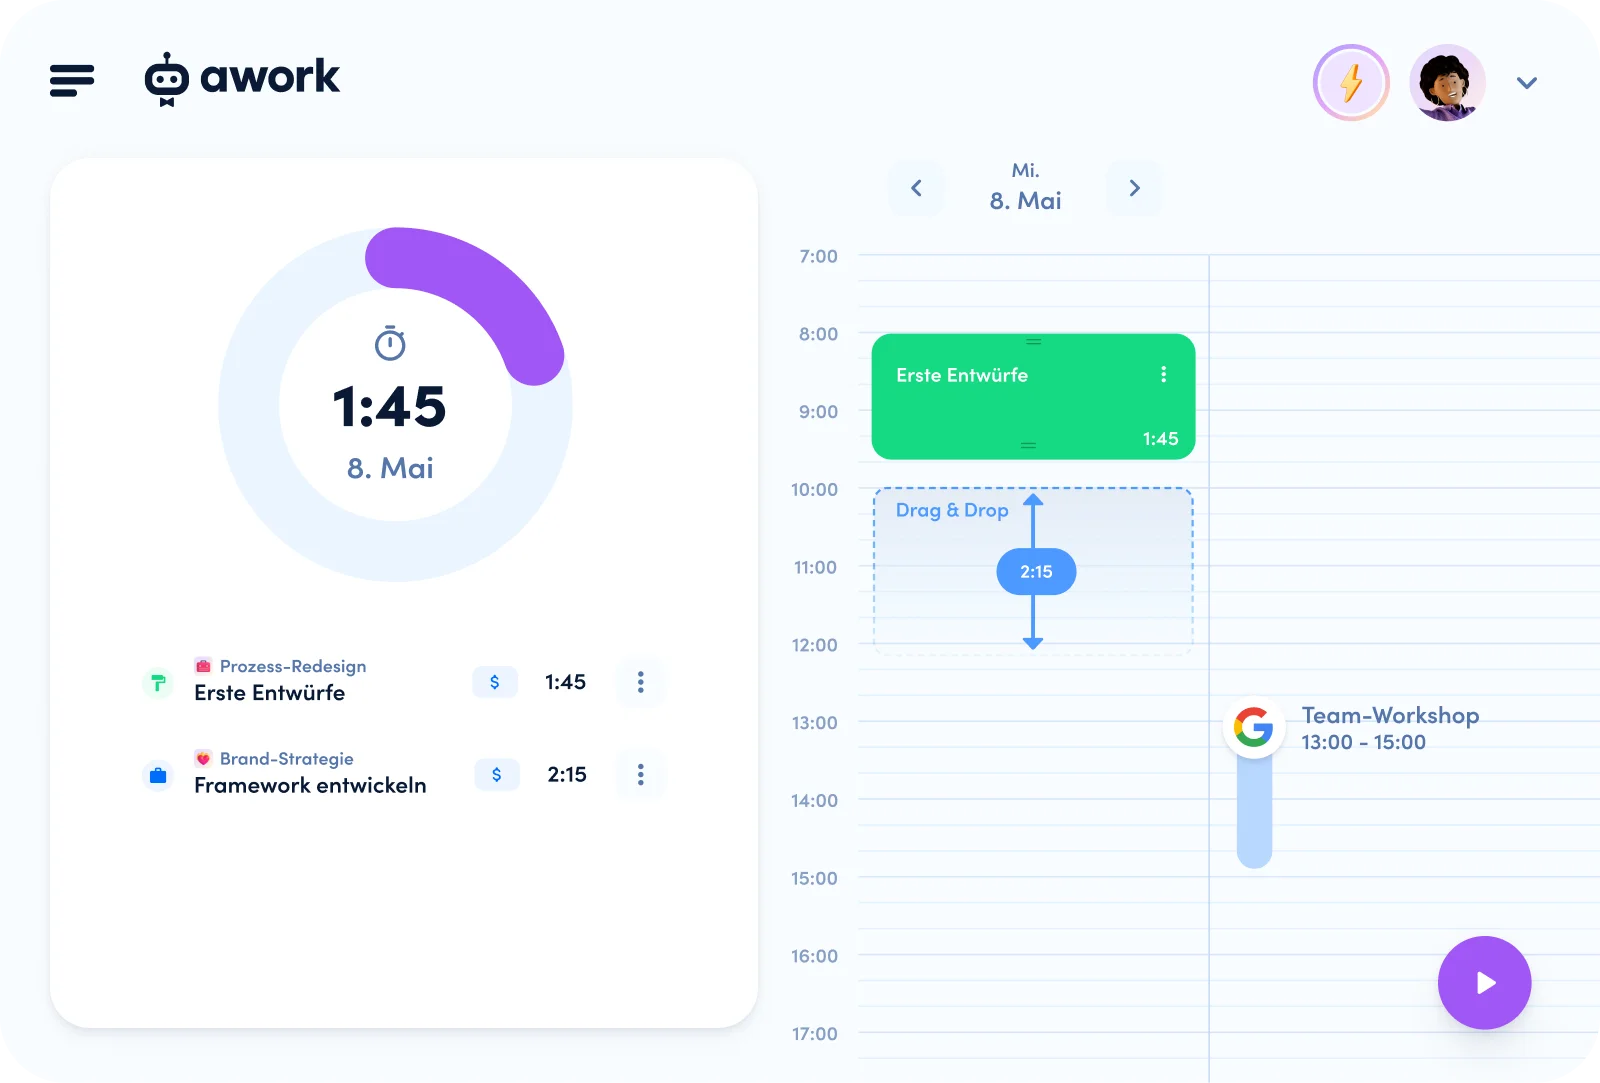Image resolution: width=1600 pixels, height=1083 pixels.
Task: Click the top resize handle of Erste Entwürfe
Action: (1033, 342)
